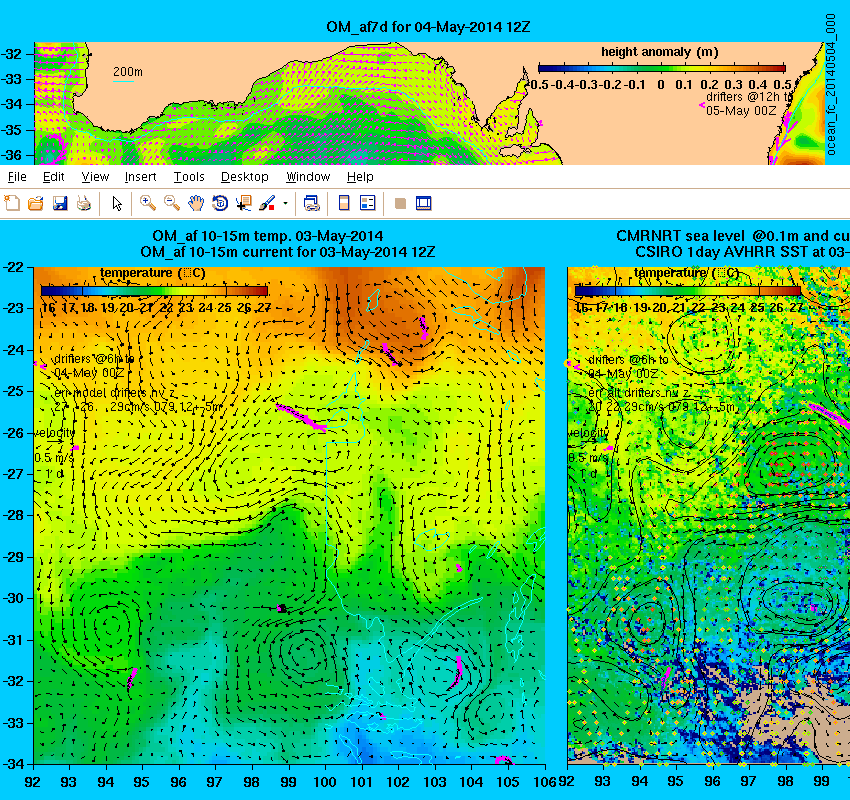Activate the Zoom Out magnifier
850x800 pixels.
(172, 203)
